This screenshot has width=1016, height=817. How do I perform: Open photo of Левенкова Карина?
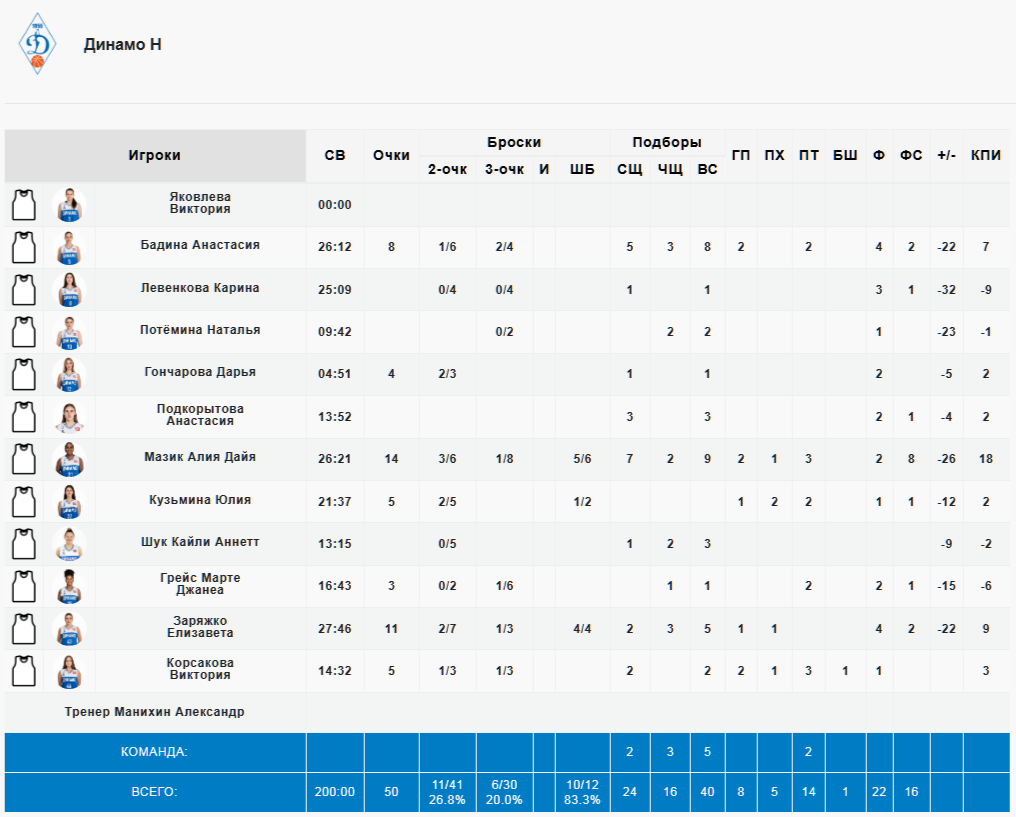[x=69, y=290]
